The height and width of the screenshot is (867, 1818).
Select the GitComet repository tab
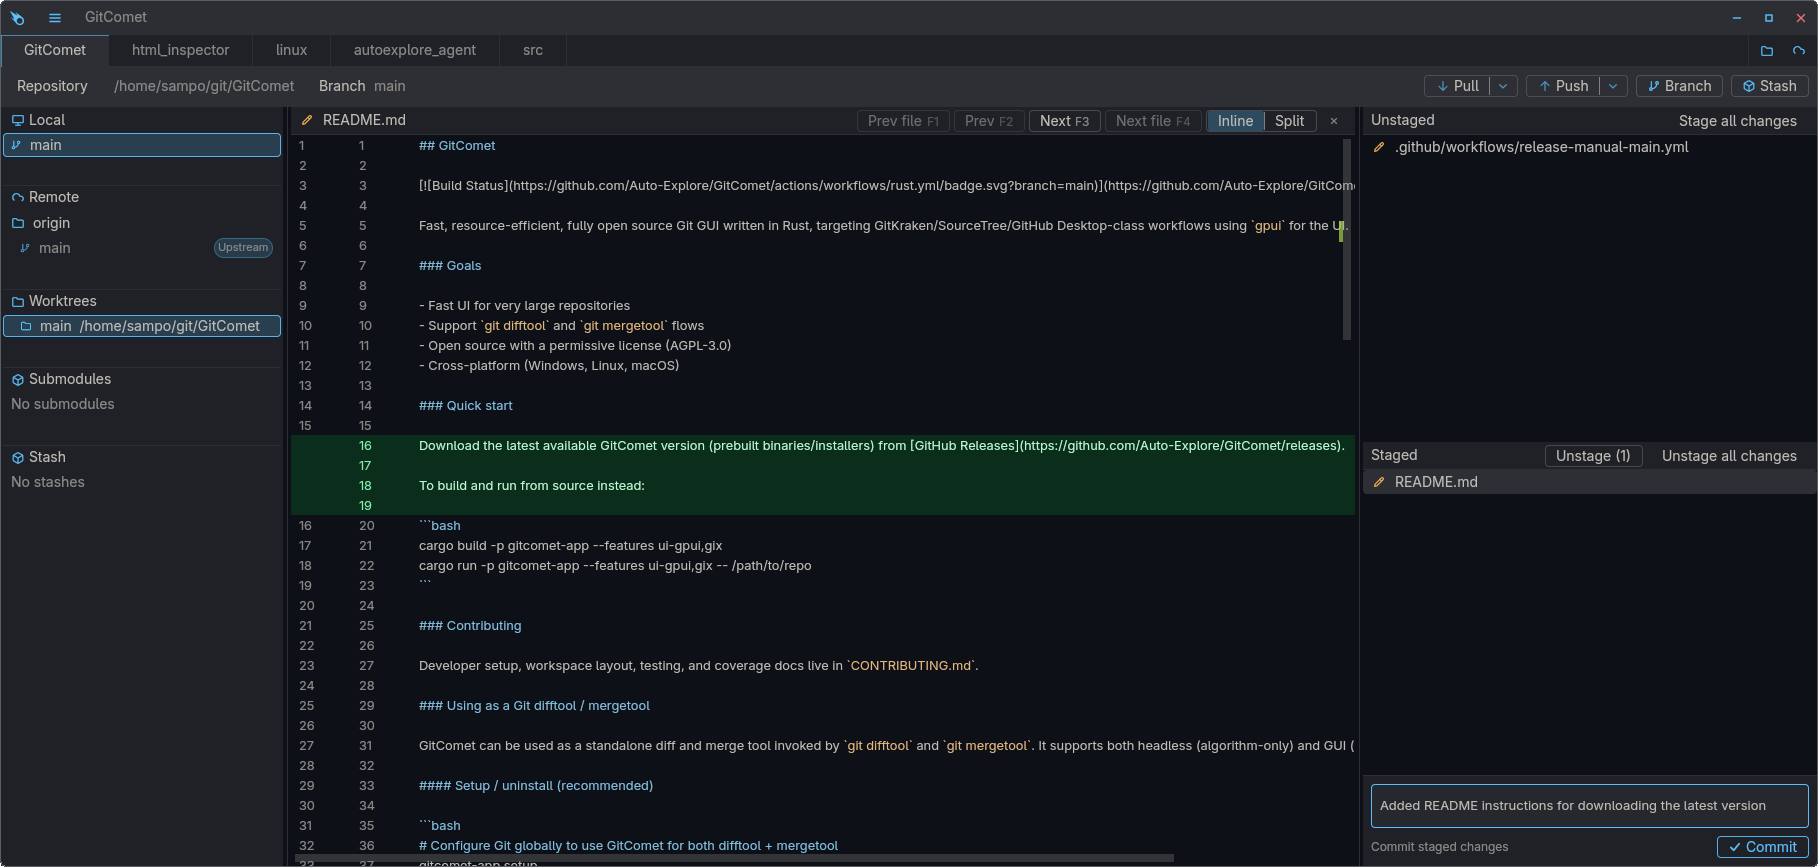[x=55, y=50]
